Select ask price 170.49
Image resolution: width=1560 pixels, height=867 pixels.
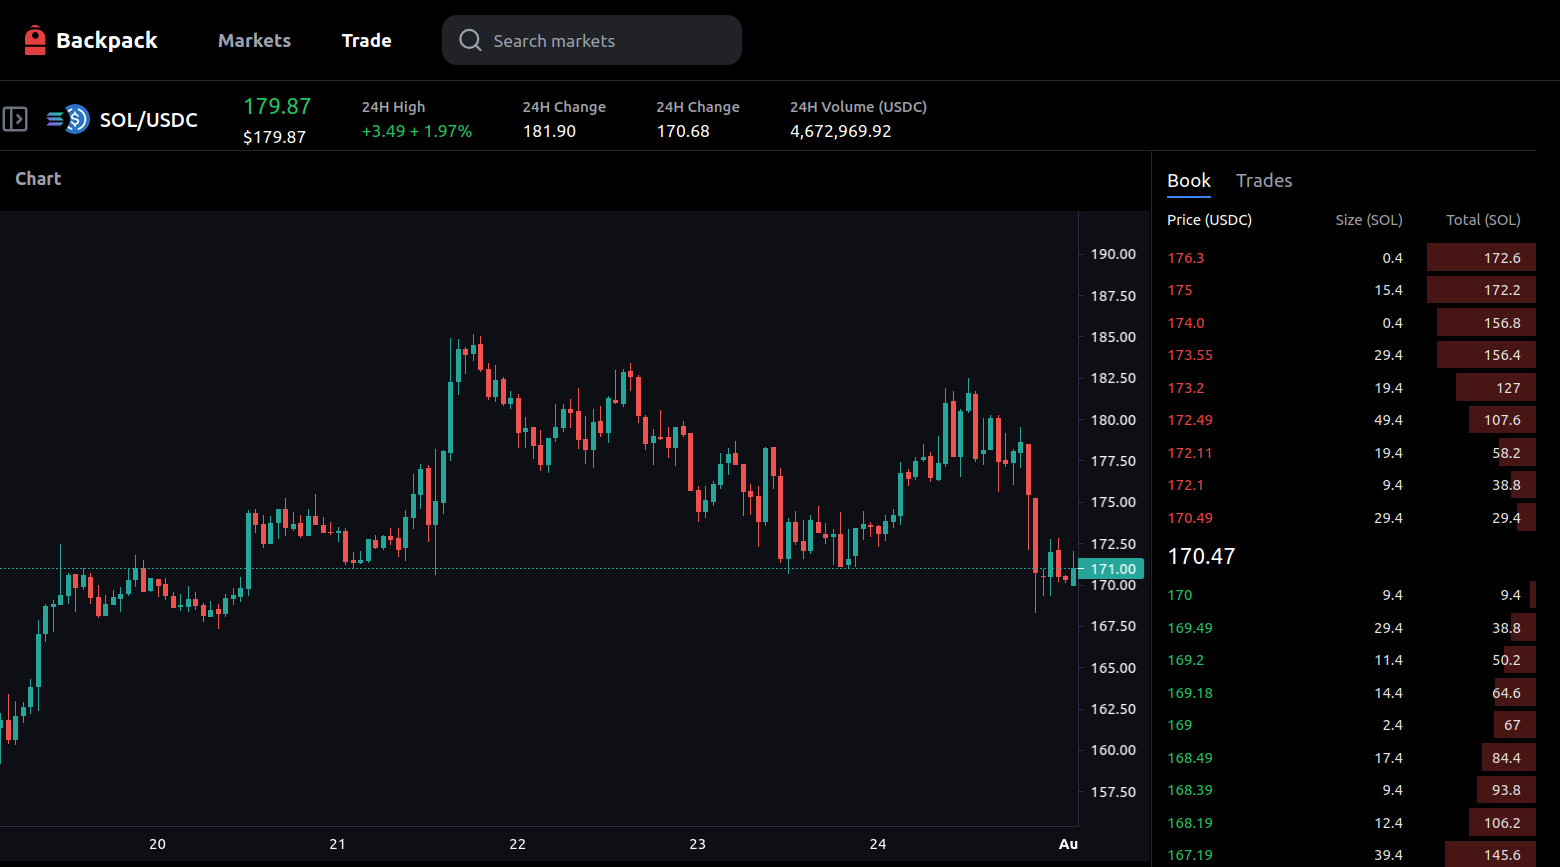click(x=1190, y=518)
